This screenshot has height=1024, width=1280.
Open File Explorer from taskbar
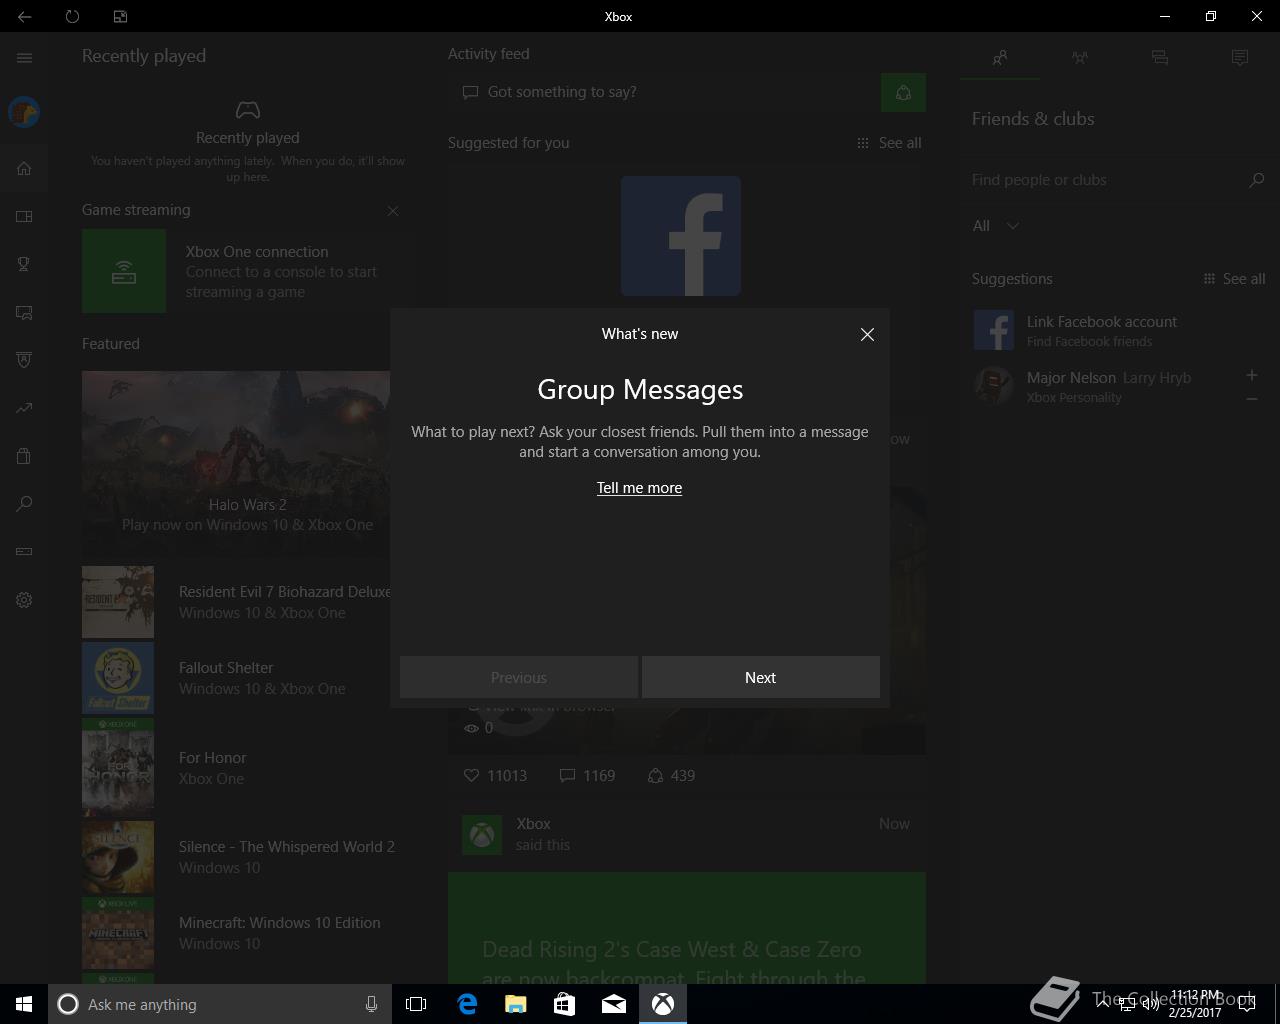click(x=516, y=1004)
